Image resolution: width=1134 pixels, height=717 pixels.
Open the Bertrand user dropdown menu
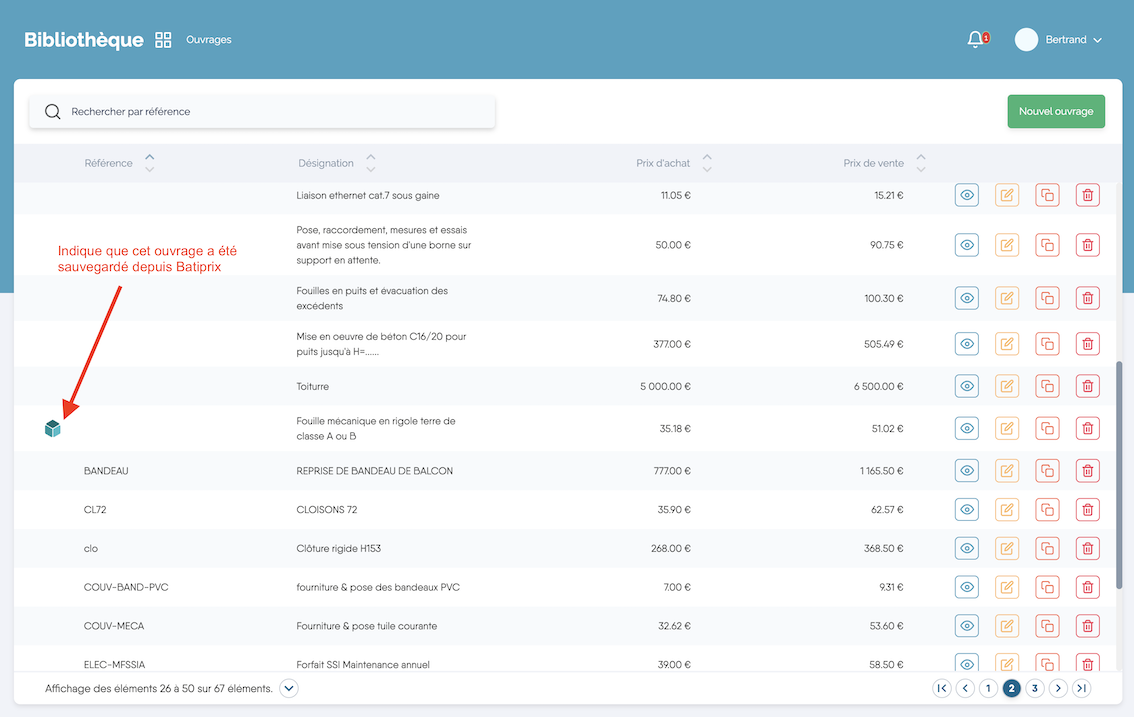point(1059,40)
